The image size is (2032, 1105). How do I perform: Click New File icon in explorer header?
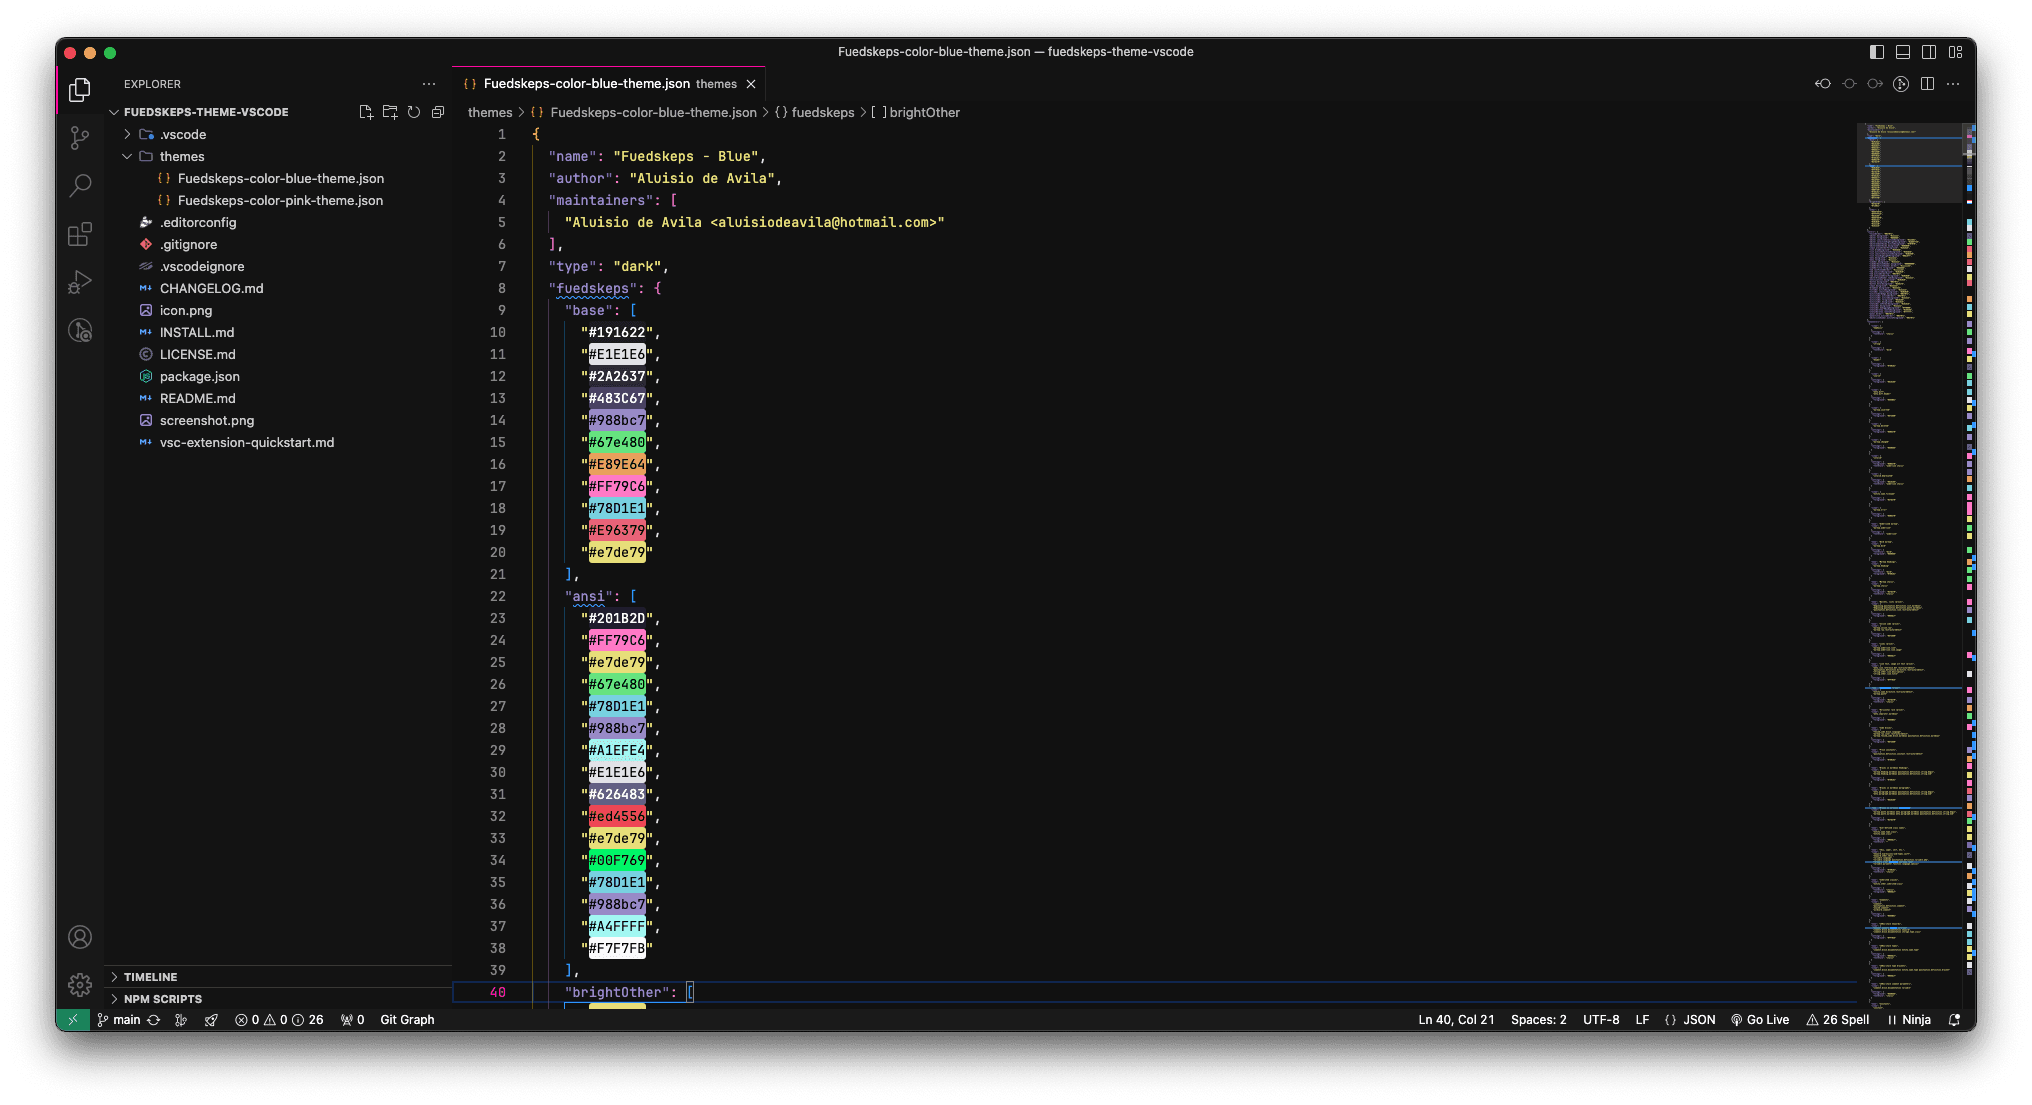[x=366, y=112]
